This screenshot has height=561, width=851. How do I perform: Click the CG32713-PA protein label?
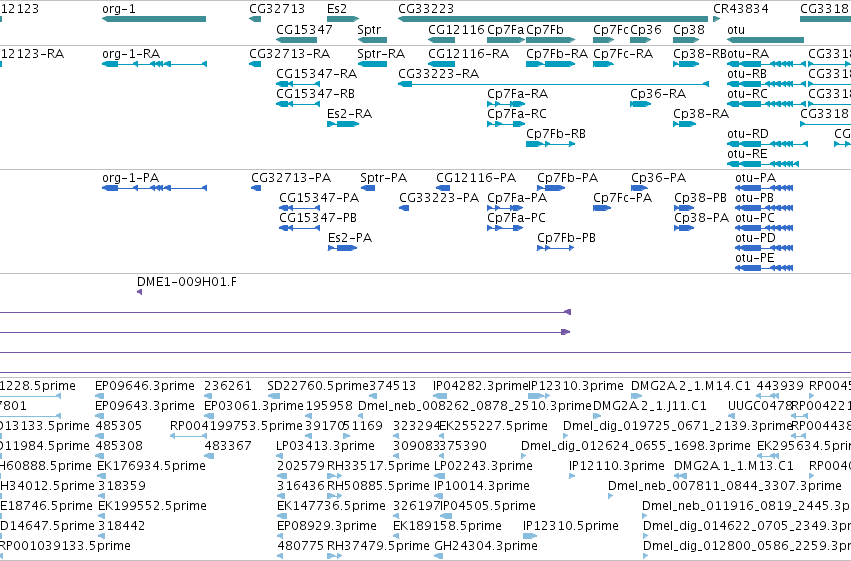click(x=291, y=178)
